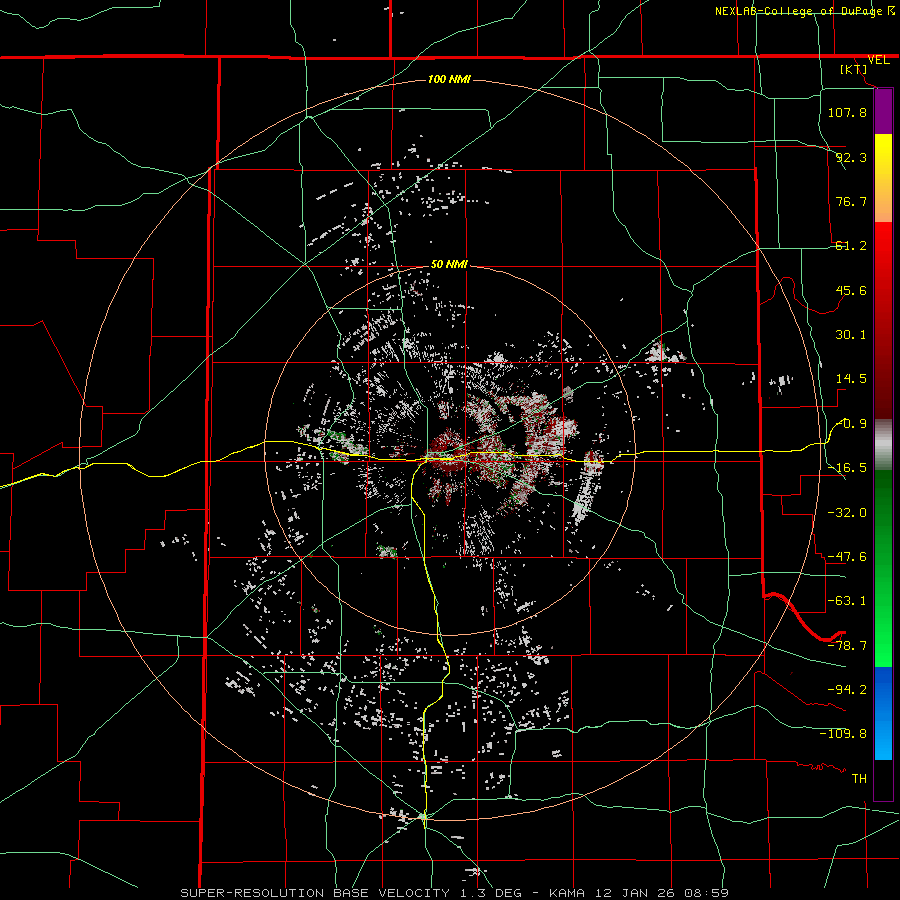The height and width of the screenshot is (900, 900).
Task: Click the -78.7 velocity scale value
Action: 847,646
